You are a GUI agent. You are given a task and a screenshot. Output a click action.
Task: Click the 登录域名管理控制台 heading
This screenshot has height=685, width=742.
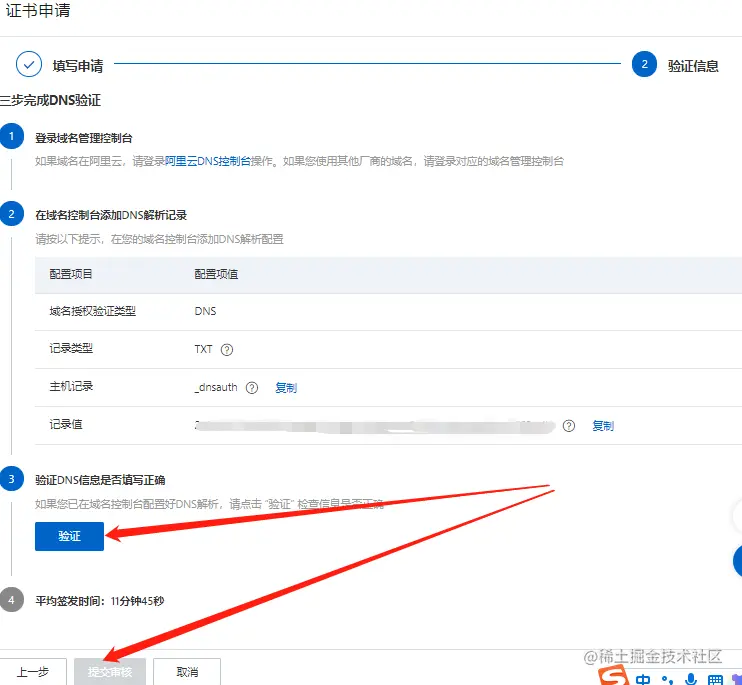84,138
